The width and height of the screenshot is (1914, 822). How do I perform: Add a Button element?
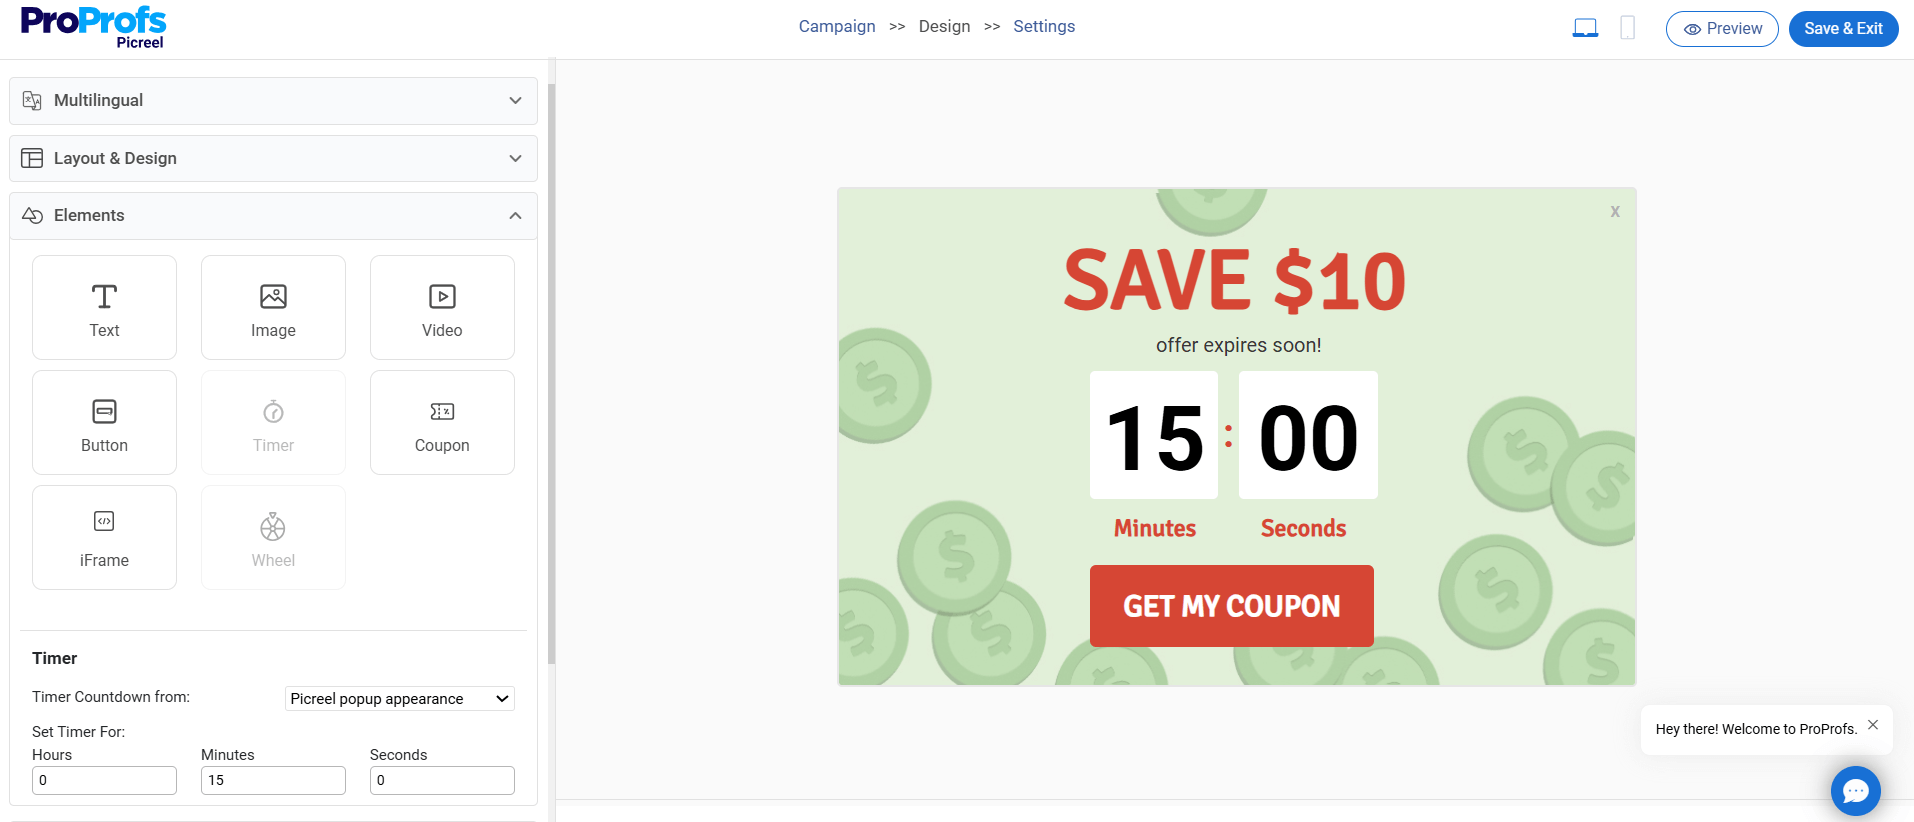pos(104,422)
